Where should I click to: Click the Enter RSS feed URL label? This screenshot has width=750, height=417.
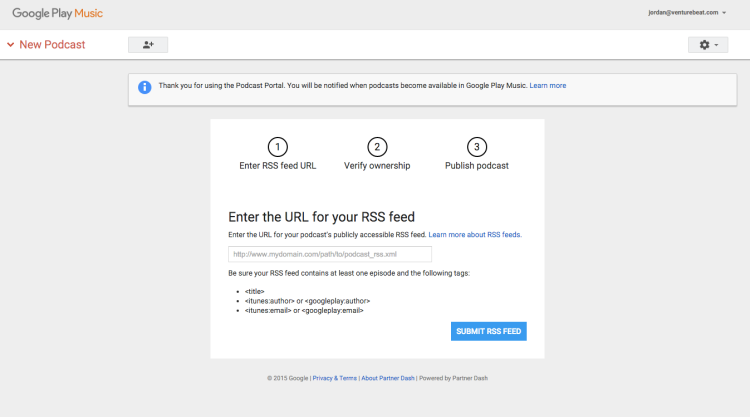click(x=277, y=165)
